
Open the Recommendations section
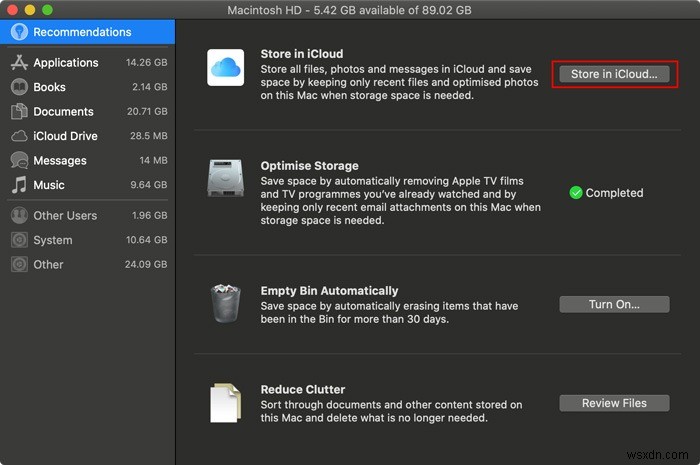pyautogui.click(x=88, y=32)
